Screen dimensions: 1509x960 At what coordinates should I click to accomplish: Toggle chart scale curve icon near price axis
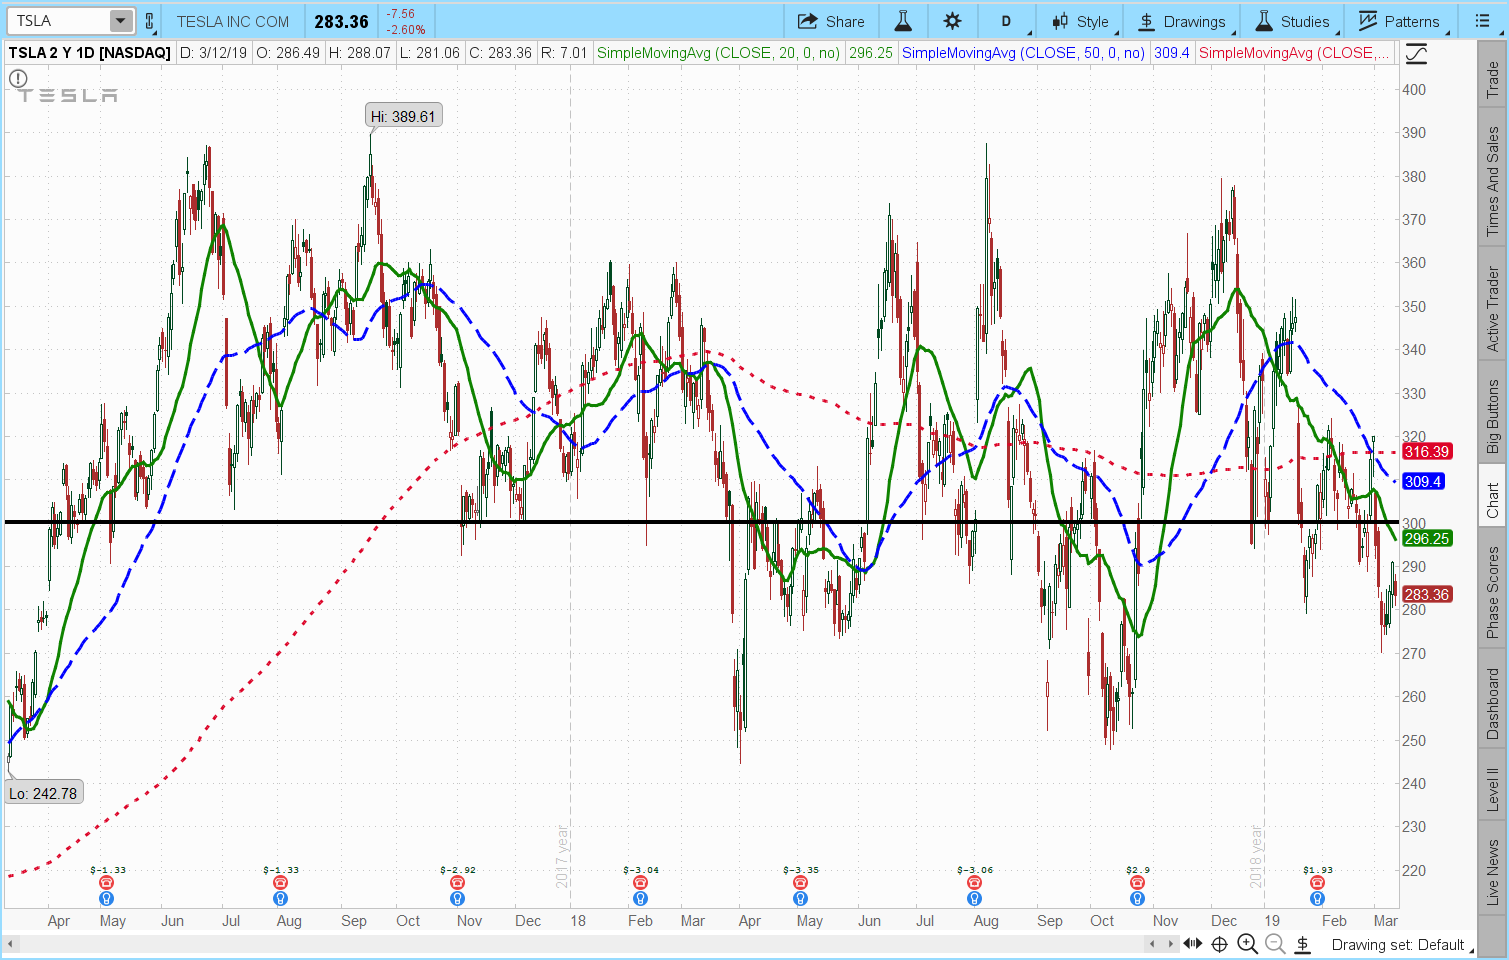click(x=1416, y=54)
